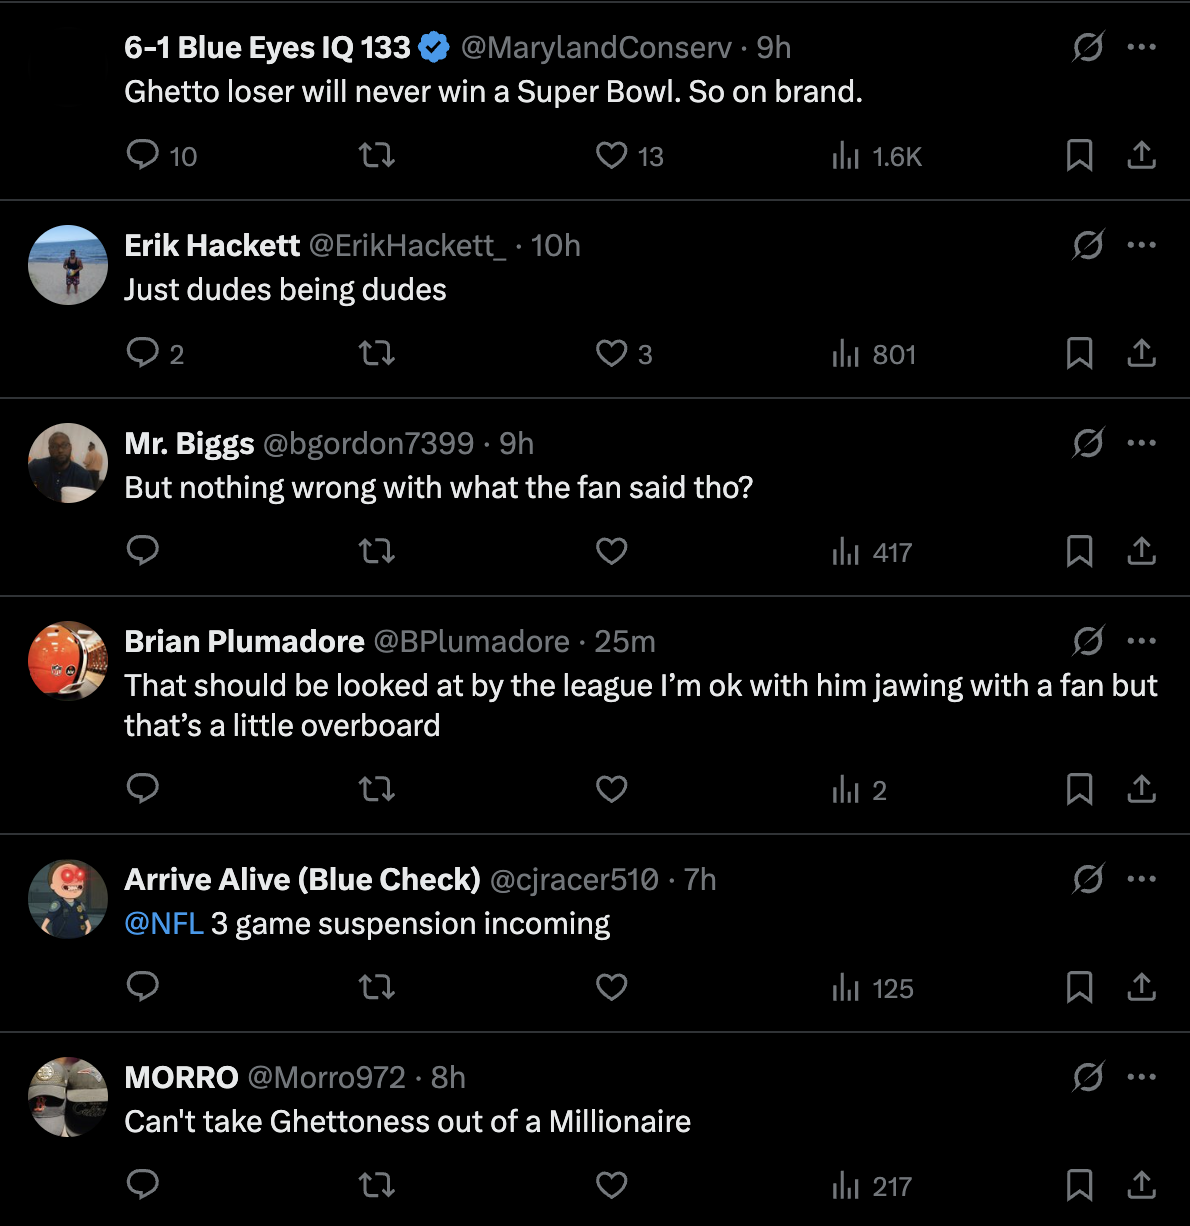Image resolution: width=1190 pixels, height=1226 pixels.
Task: Open Mr. Biggs profile picture
Action: (68, 463)
